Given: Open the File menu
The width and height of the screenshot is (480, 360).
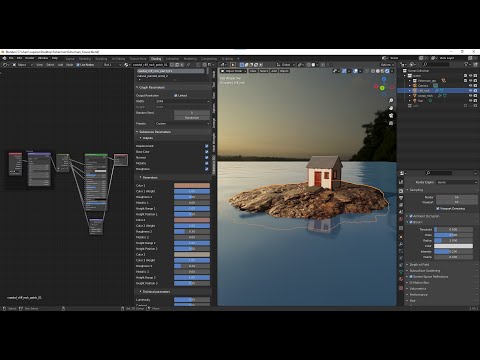Looking at the screenshot, I should (x=11, y=58).
